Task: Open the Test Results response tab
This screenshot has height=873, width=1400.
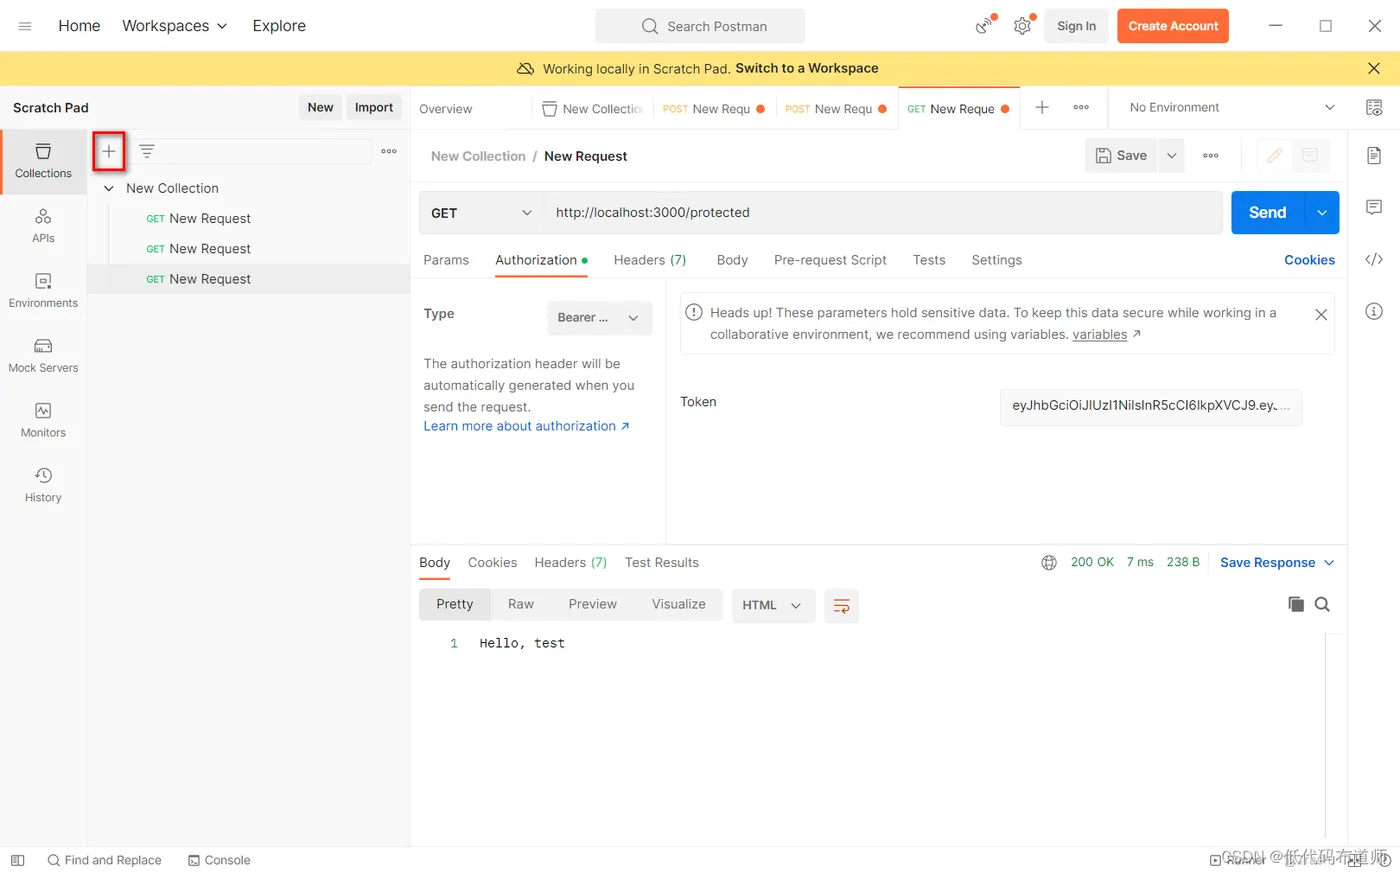Action: (662, 563)
